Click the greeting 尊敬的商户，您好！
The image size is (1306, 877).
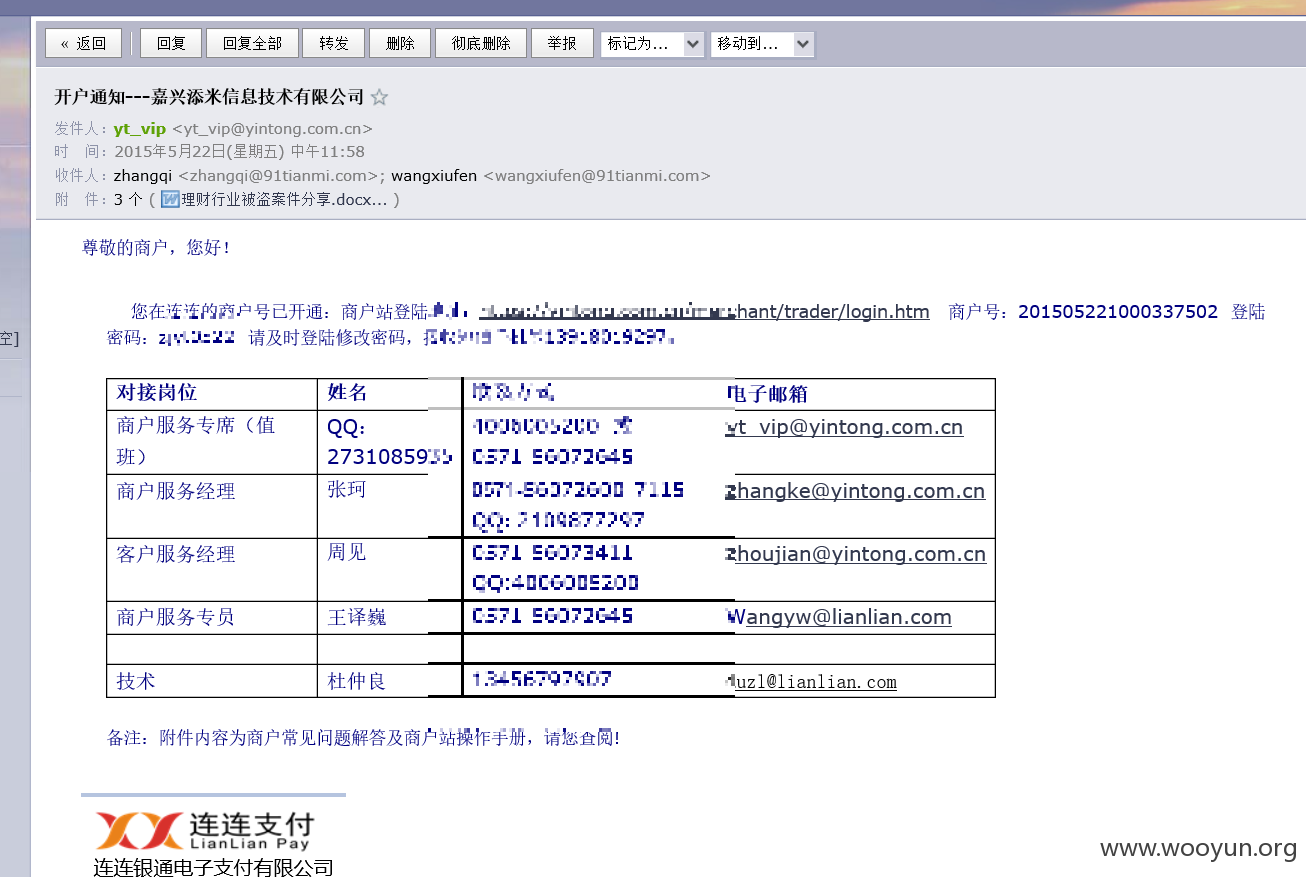[x=157, y=247]
